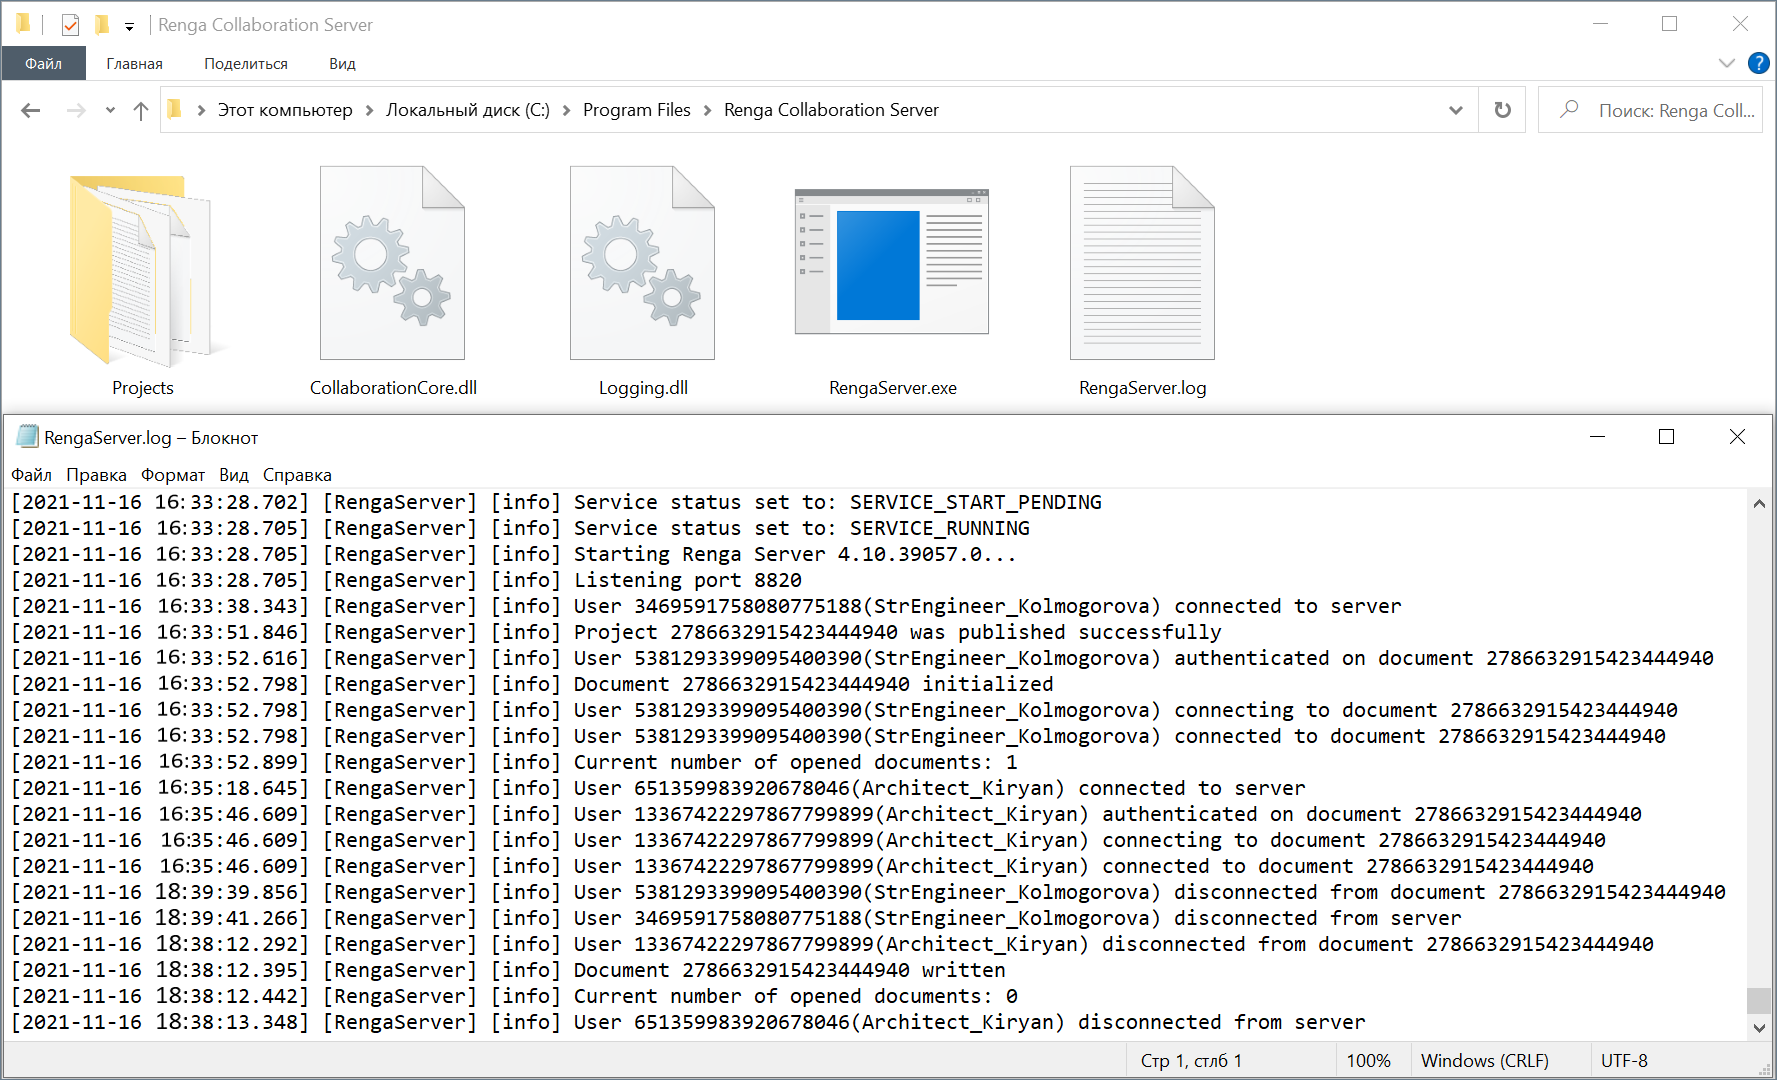The height and width of the screenshot is (1080, 1777).
Task: Open the Файл tab in Explorer
Action: click(43, 63)
